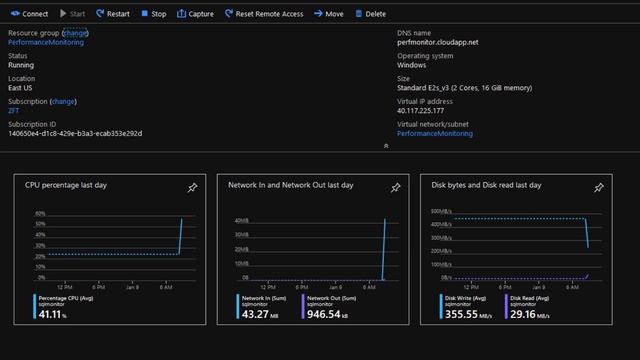Click the Network In blue legend swatch
The height and width of the screenshot is (360, 640).
tap(238, 307)
